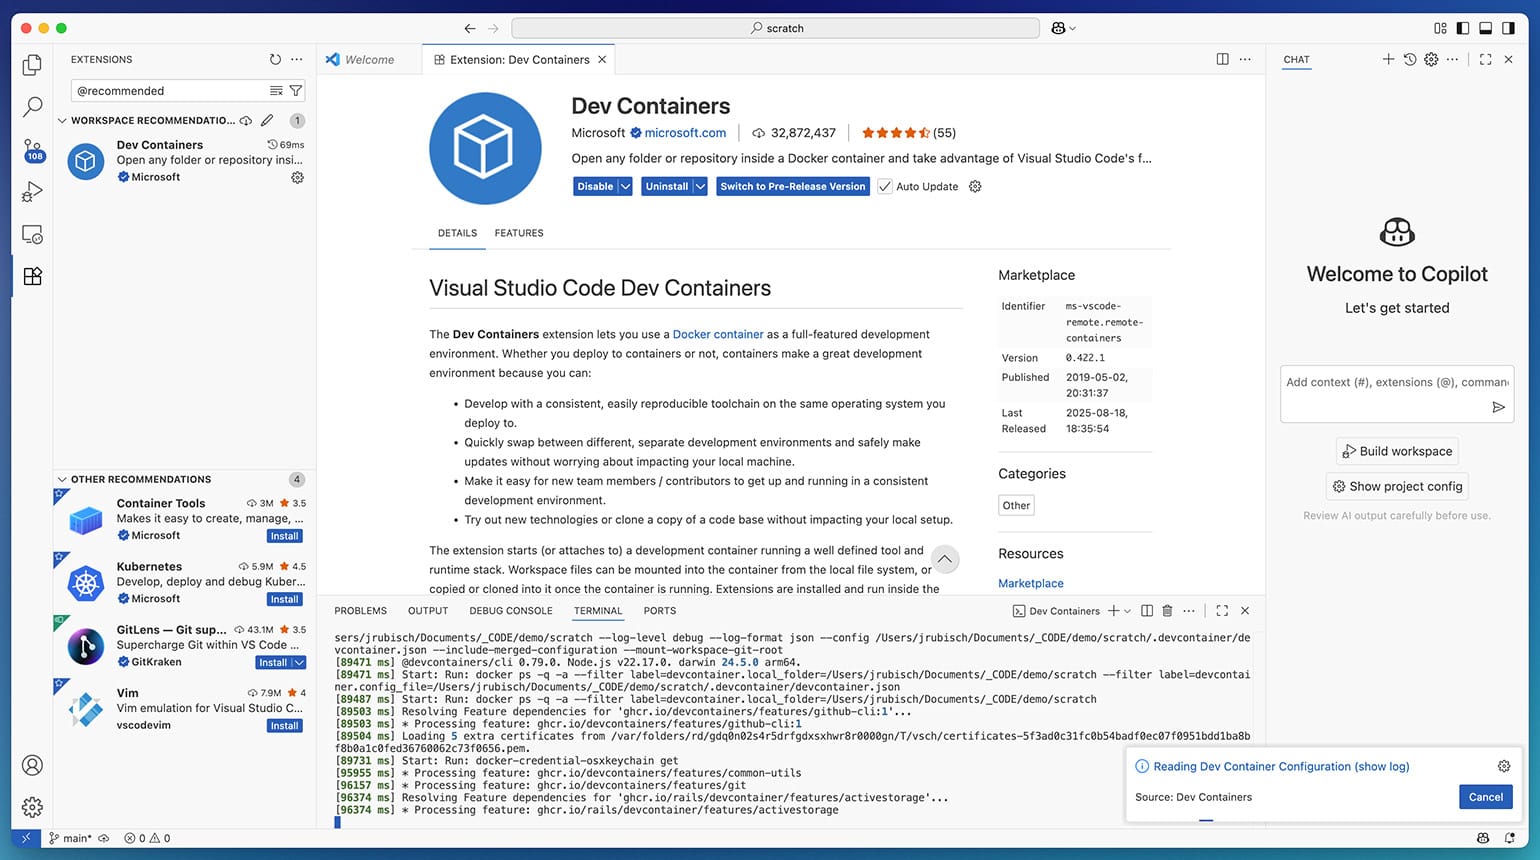Kill terminal with the trash icon
Screen dimensions: 1540x860
pyautogui.click(x=1167, y=611)
